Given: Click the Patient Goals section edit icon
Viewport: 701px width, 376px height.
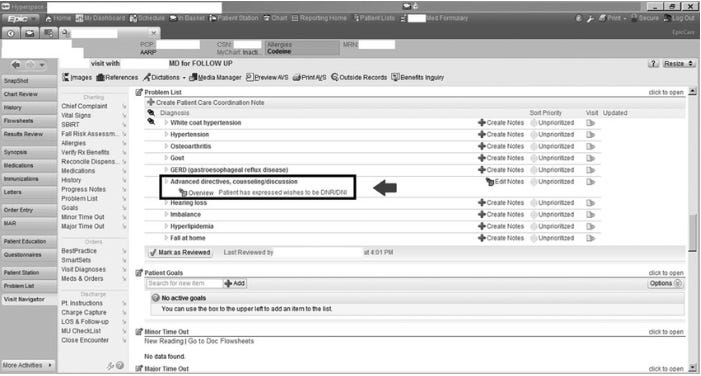Looking at the screenshot, I should pyautogui.click(x=139, y=273).
